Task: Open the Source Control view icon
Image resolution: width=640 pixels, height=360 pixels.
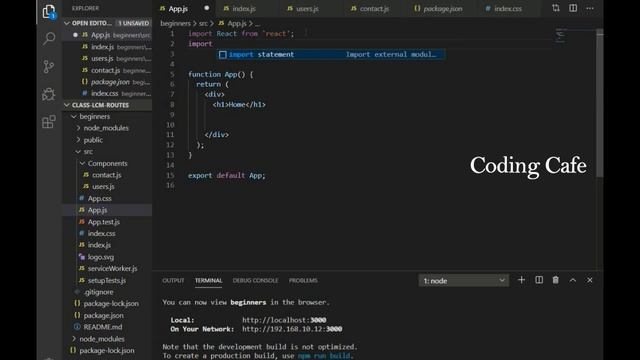Action: click(x=49, y=67)
